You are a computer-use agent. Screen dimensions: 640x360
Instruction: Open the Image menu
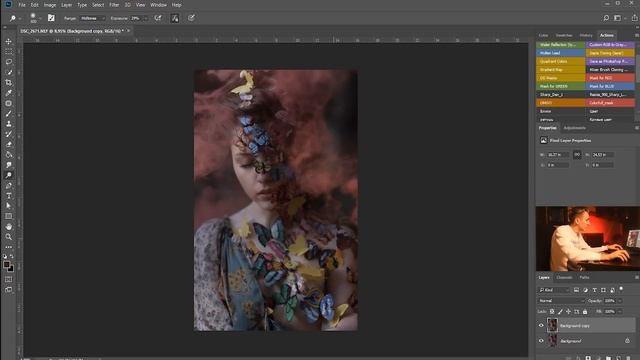pos(50,5)
